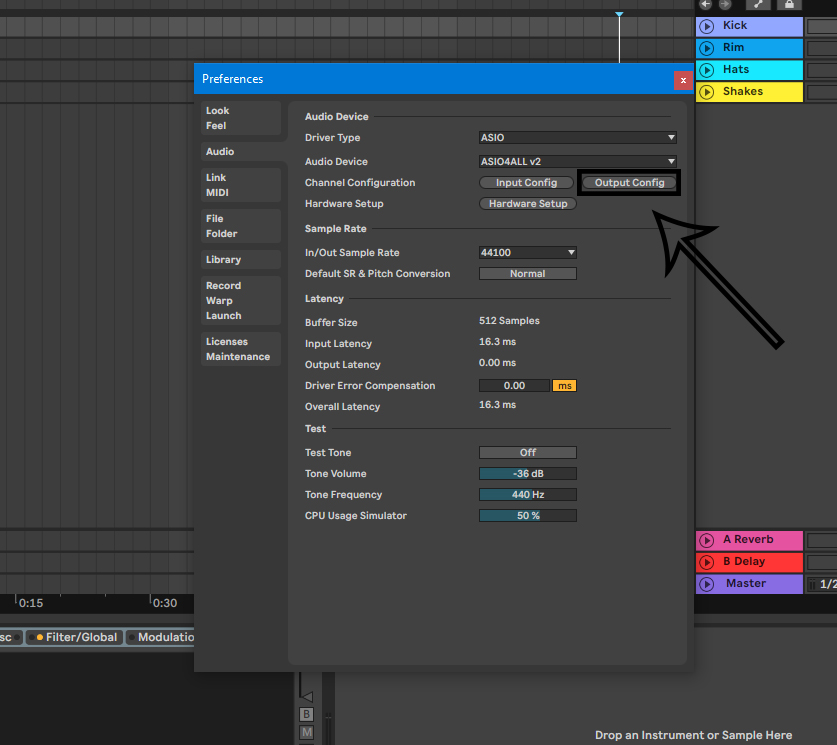Screen dimensions: 837x745
Task: Click the back arrow icon above track list
Action: pos(706,4)
